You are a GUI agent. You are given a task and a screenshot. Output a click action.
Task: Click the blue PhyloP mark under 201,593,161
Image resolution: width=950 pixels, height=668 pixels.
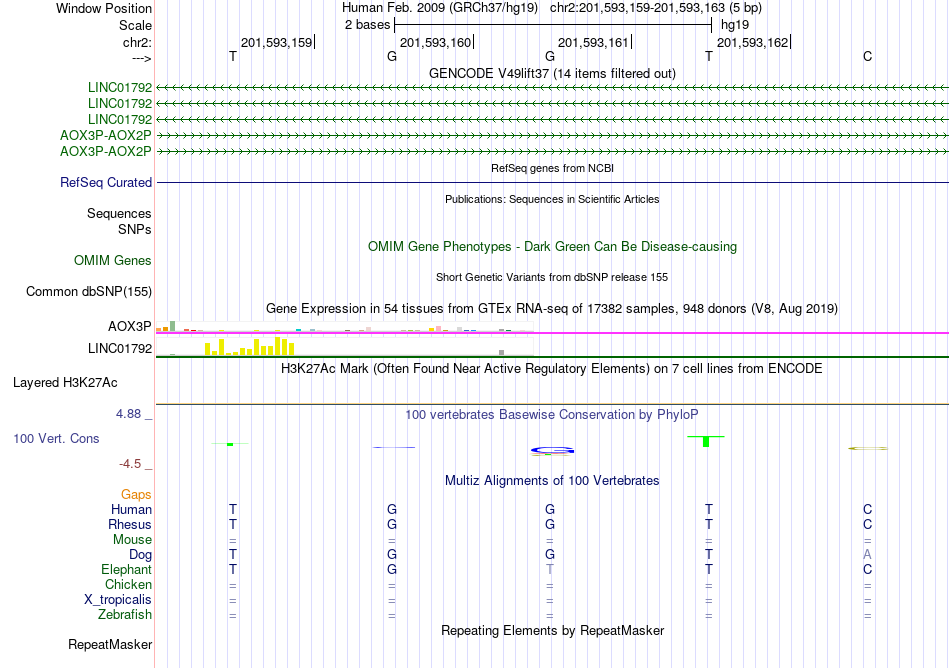(x=552, y=451)
